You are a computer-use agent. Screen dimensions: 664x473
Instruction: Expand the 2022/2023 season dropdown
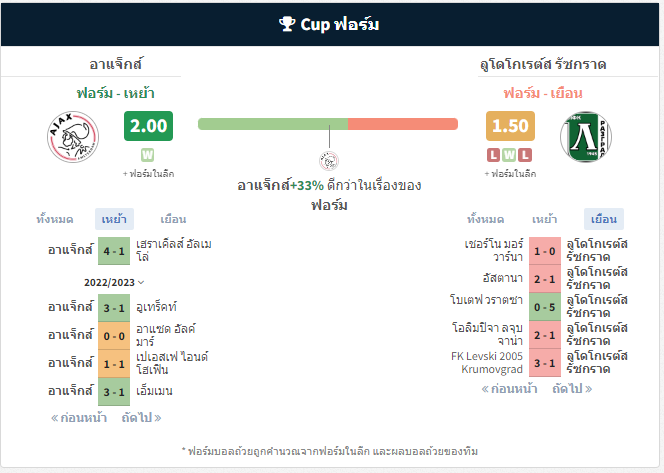[114, 282]
